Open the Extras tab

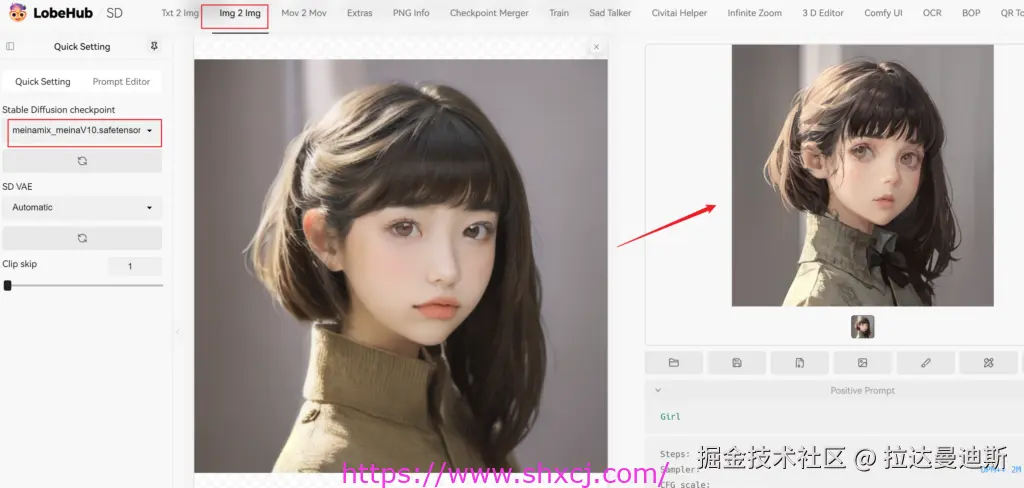click(360, 13)
